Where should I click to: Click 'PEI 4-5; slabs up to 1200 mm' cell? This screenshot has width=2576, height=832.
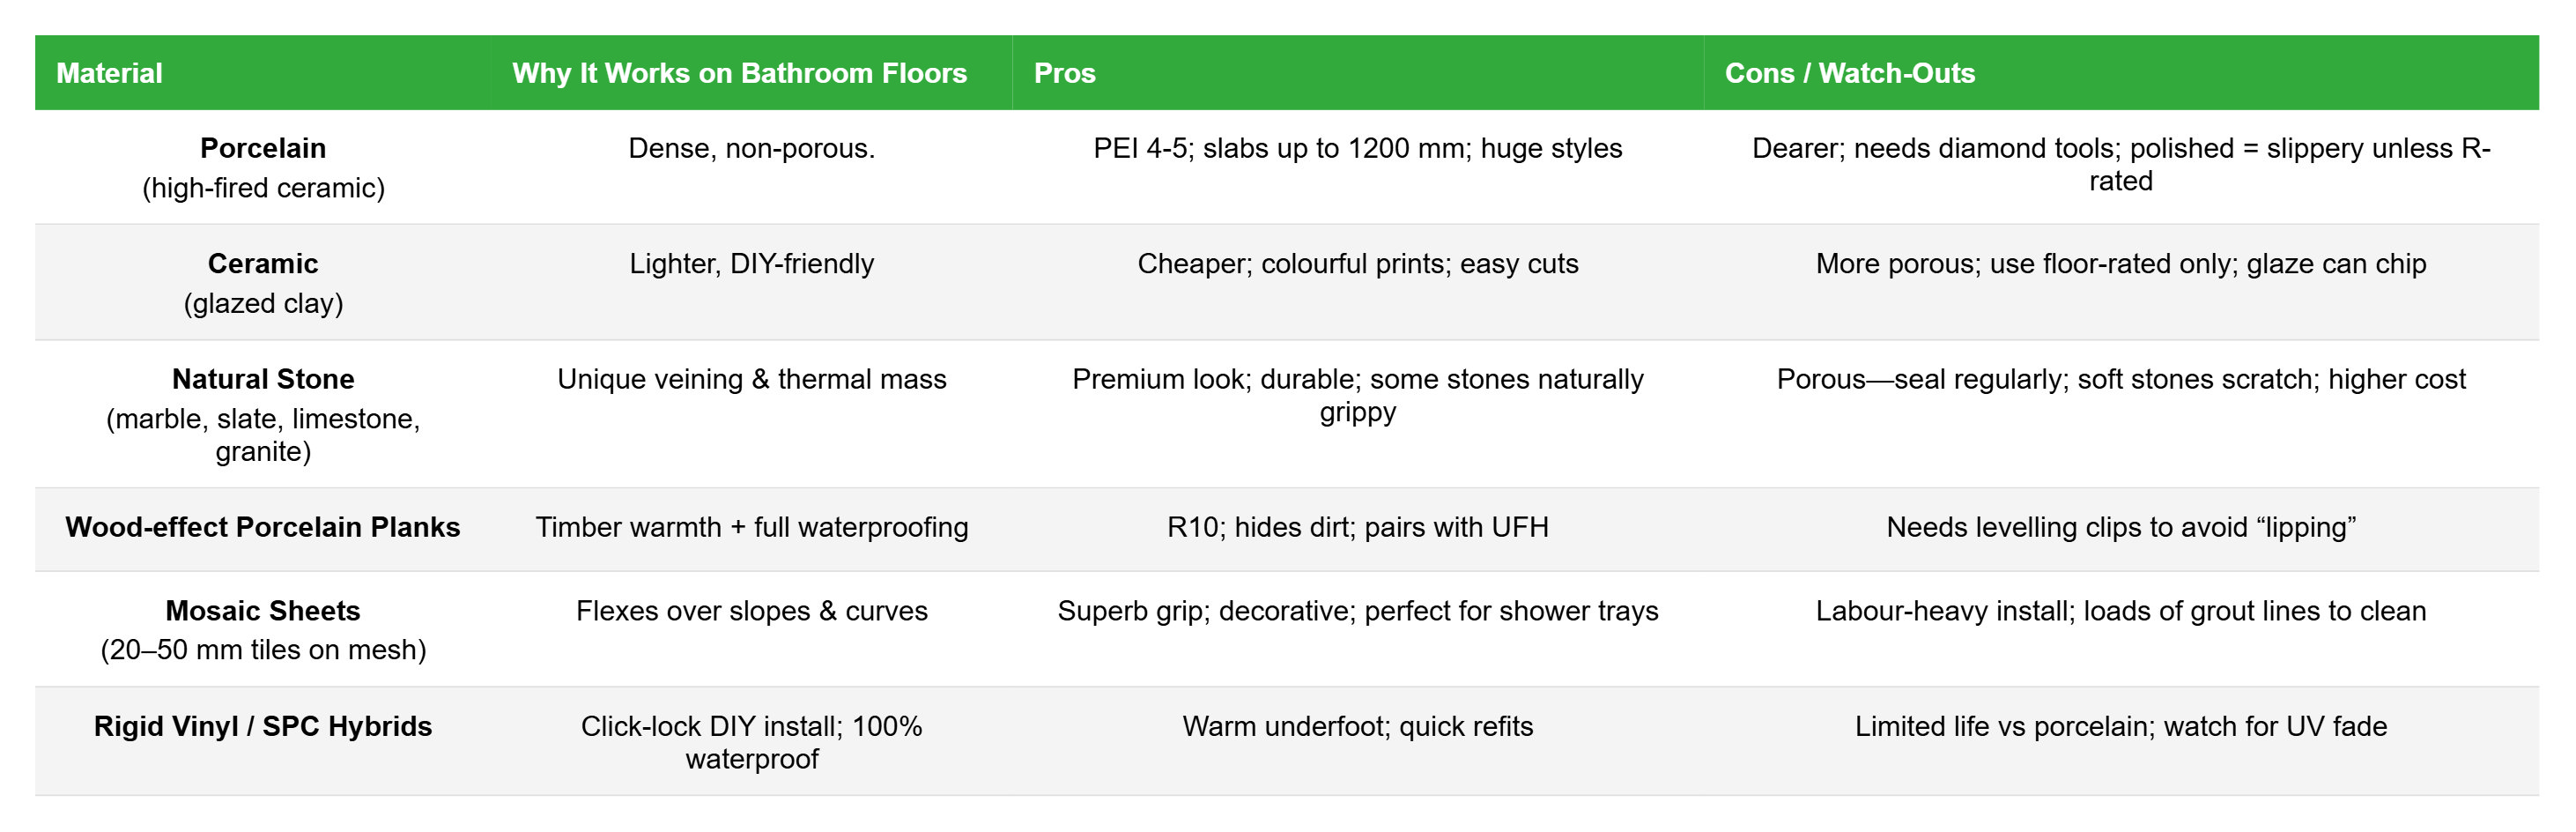(x=1357, y=149)
